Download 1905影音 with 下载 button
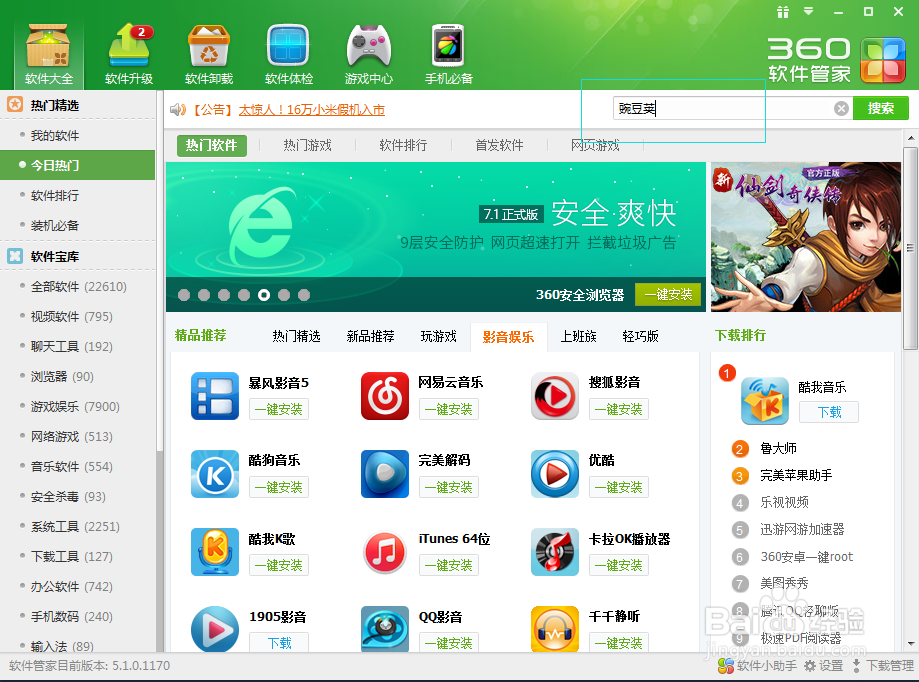This screenshot has width=919, height=682. [x=279, y=643]
